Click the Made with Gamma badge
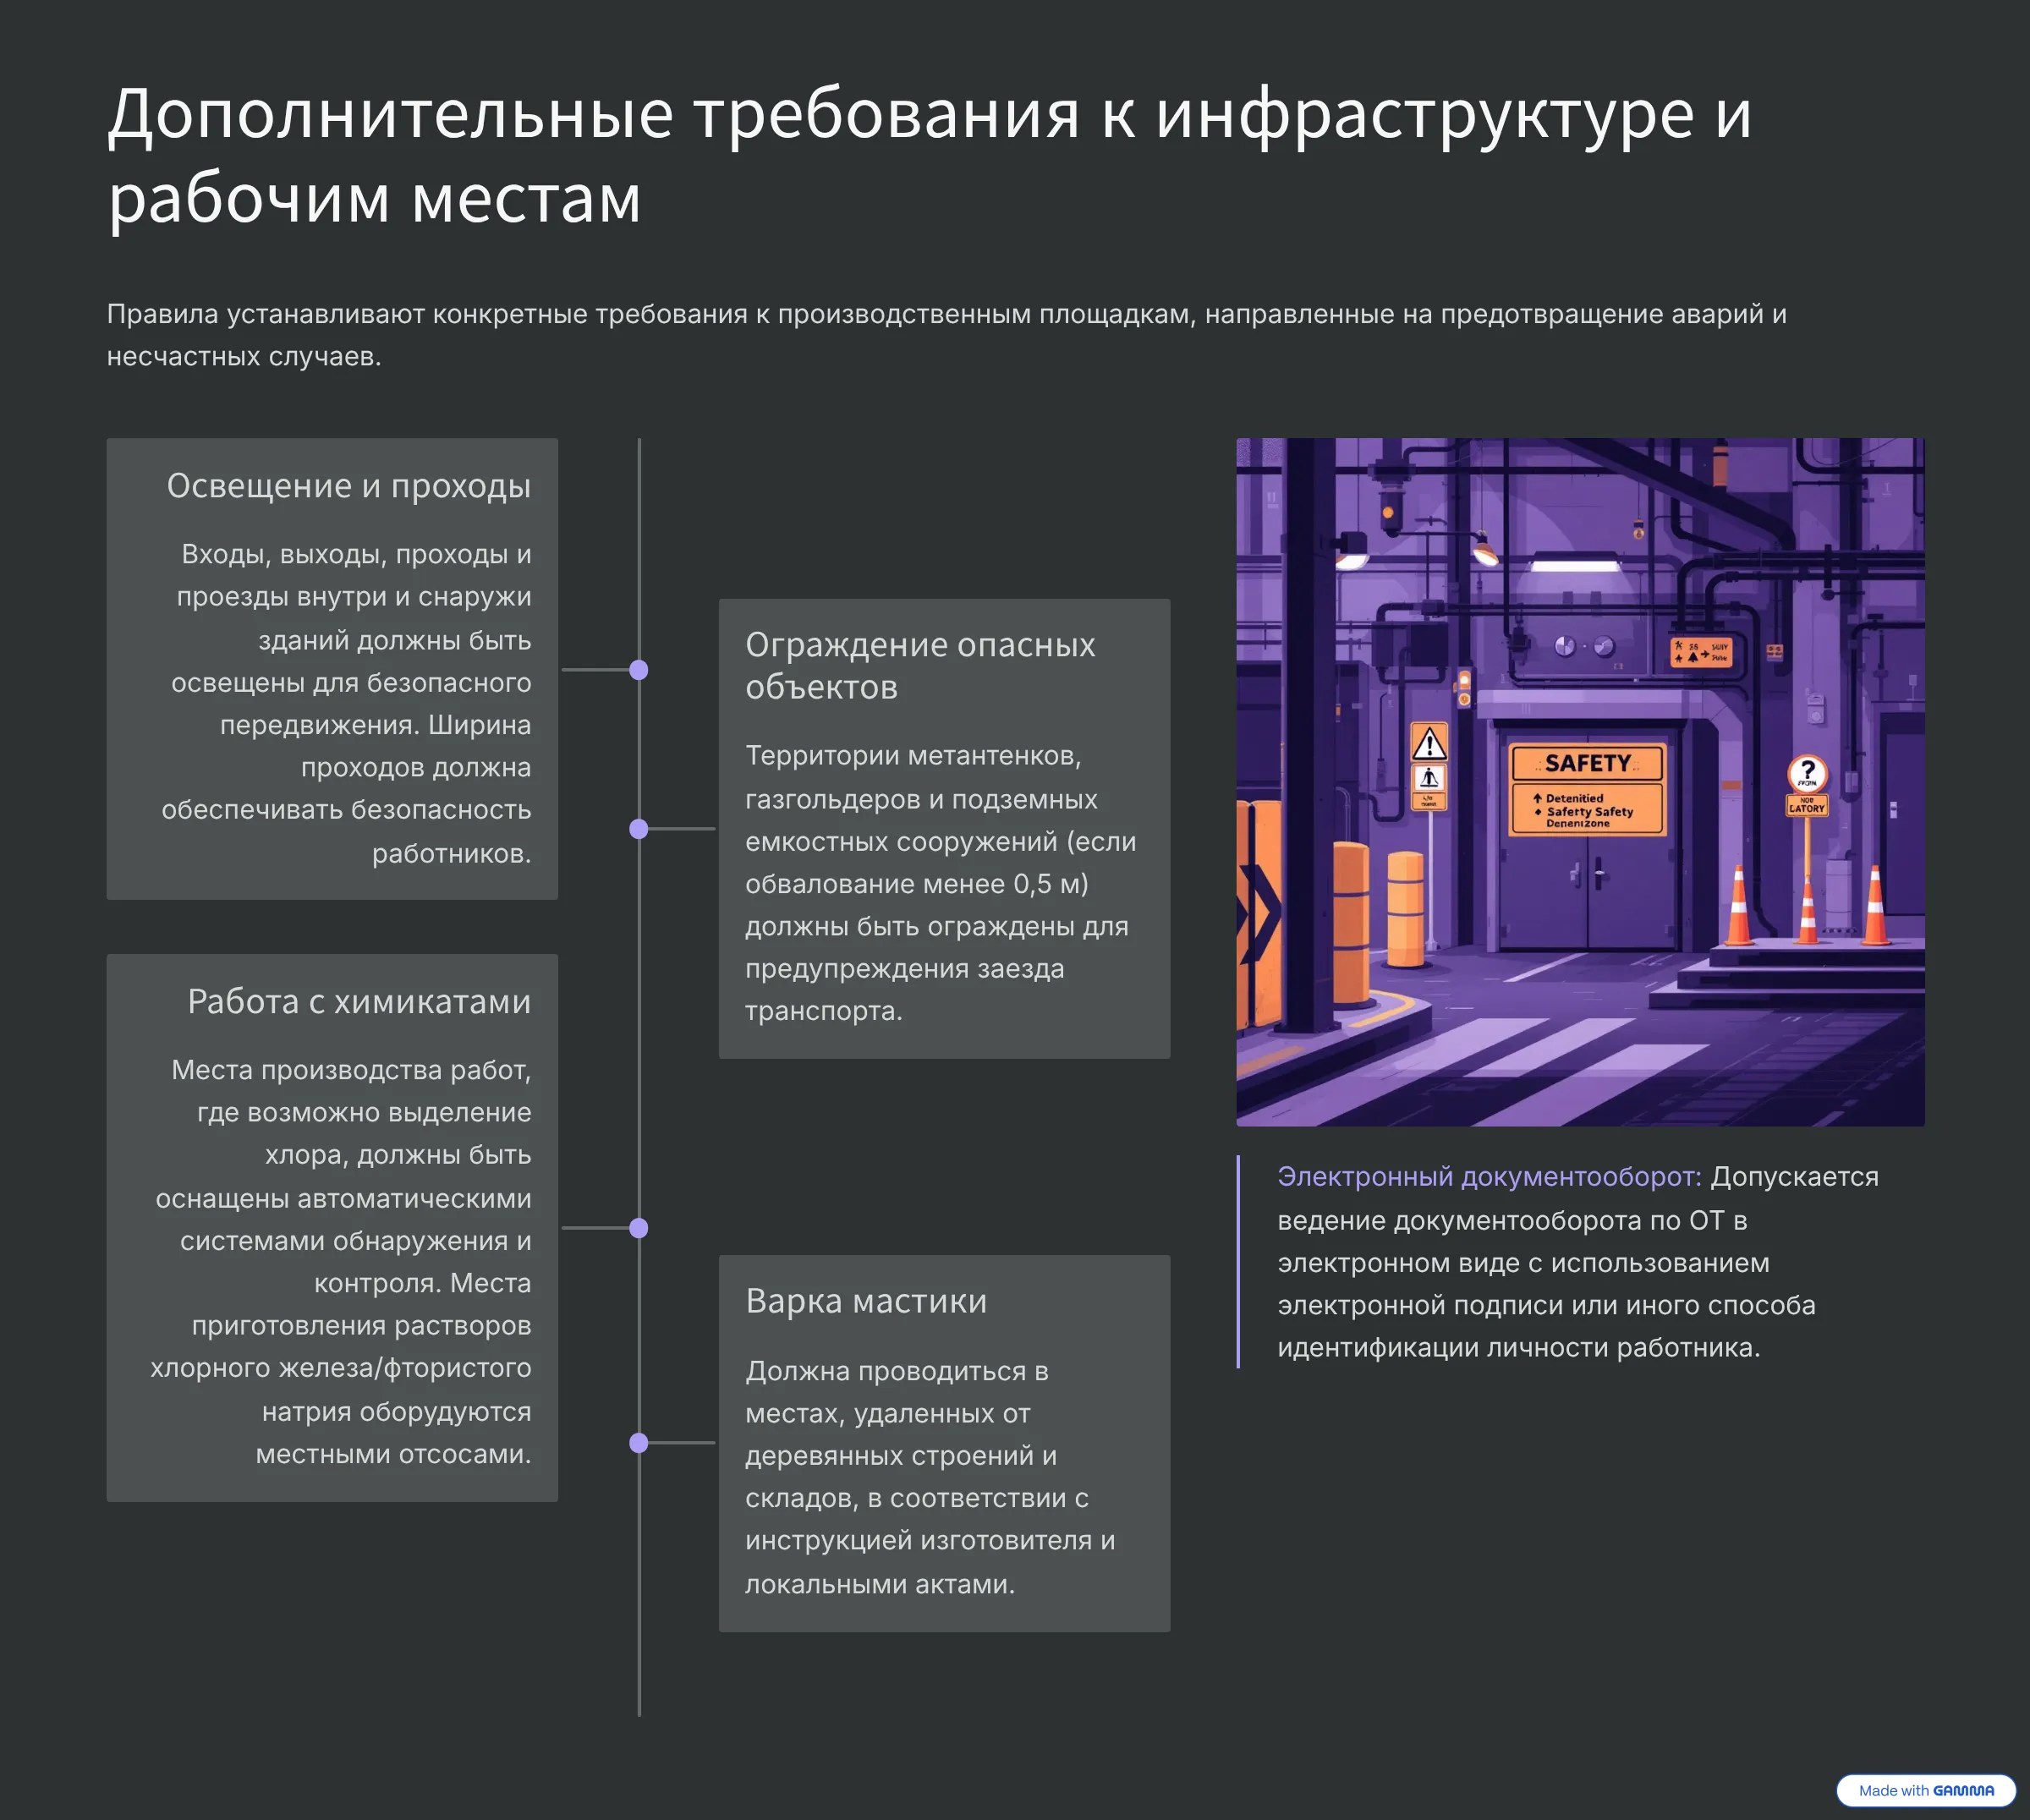Viewport: 2030px width, 1820px height. pyautogui.click(x=1925, y=1790)
